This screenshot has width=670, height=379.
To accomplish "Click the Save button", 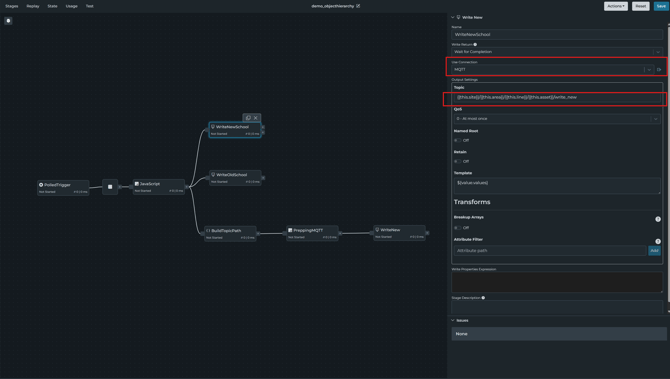I will tap(661, 6).
